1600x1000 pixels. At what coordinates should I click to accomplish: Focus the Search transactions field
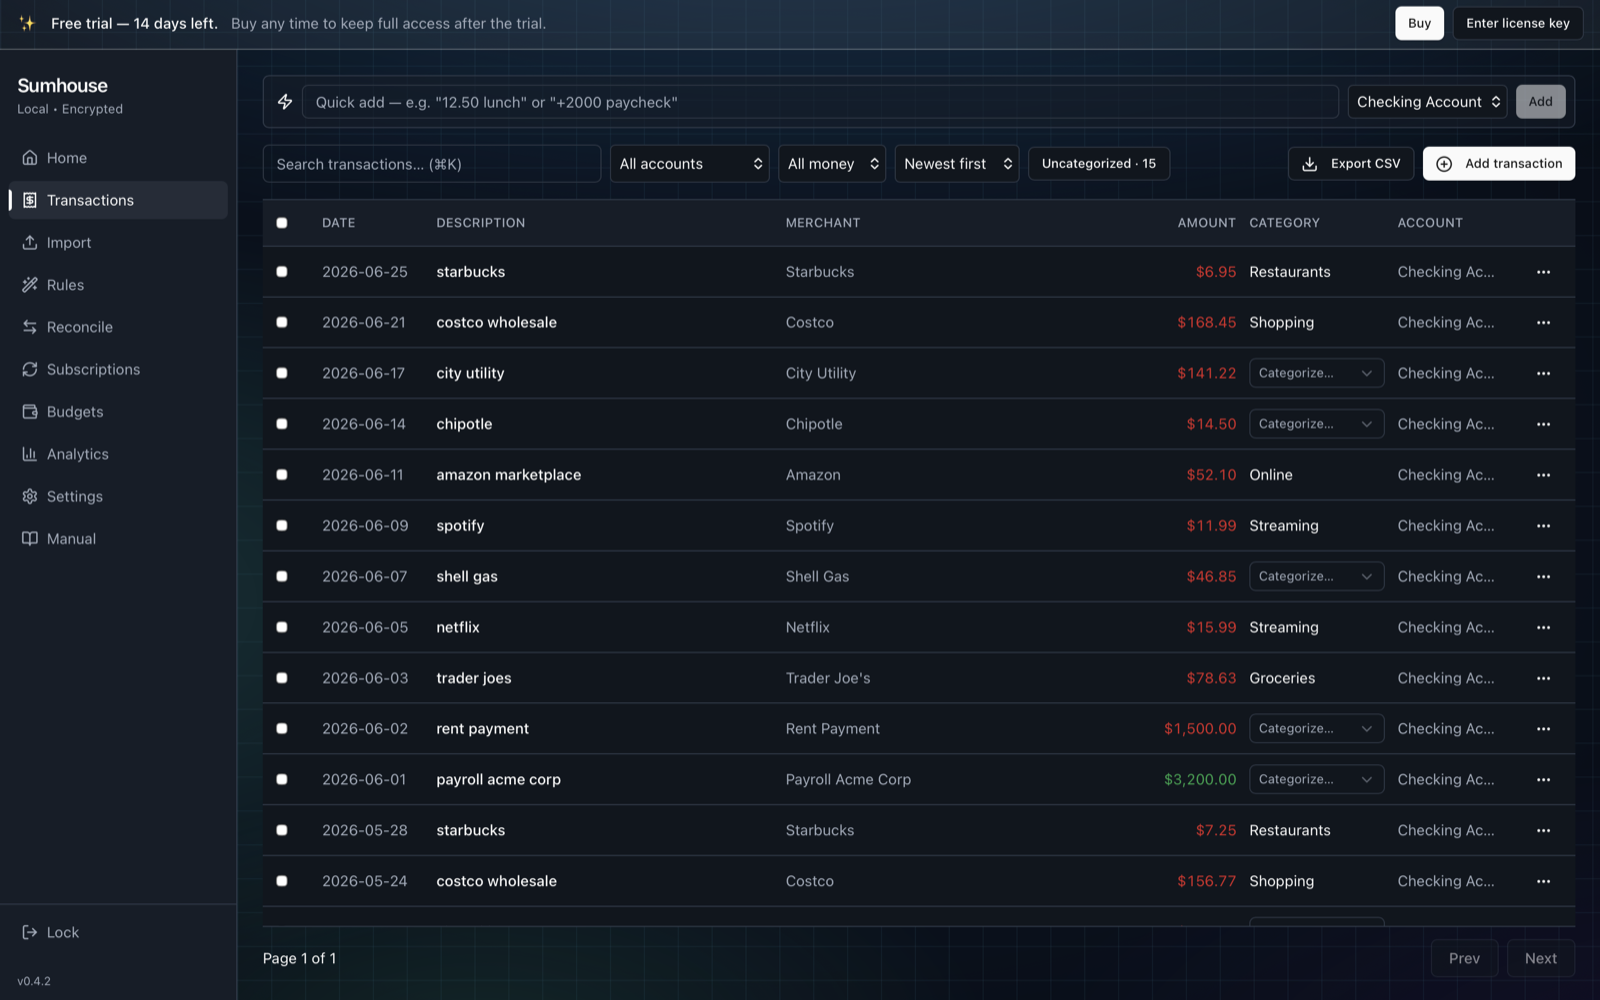(431, 164)
